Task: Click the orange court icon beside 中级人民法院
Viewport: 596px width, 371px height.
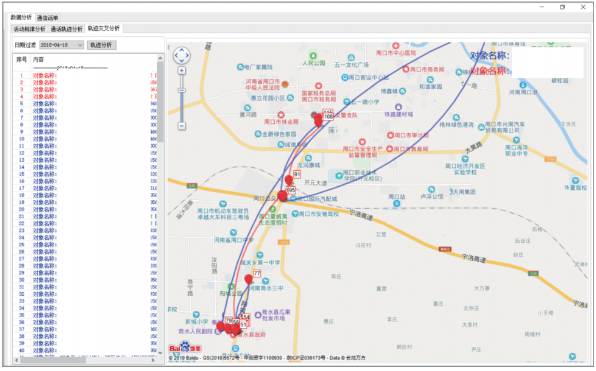Action: click(x=285, y=84)
